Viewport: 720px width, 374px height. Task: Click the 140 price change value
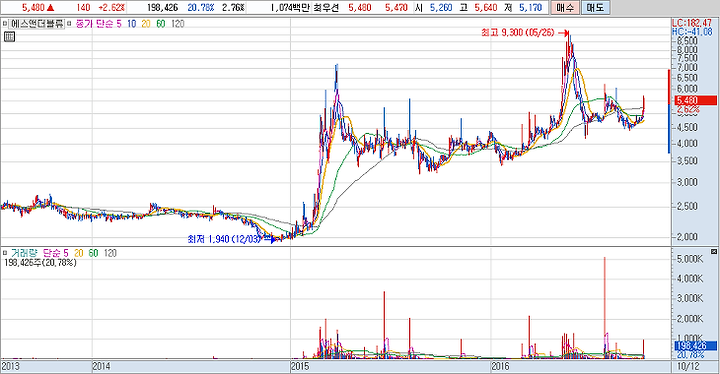84,8
